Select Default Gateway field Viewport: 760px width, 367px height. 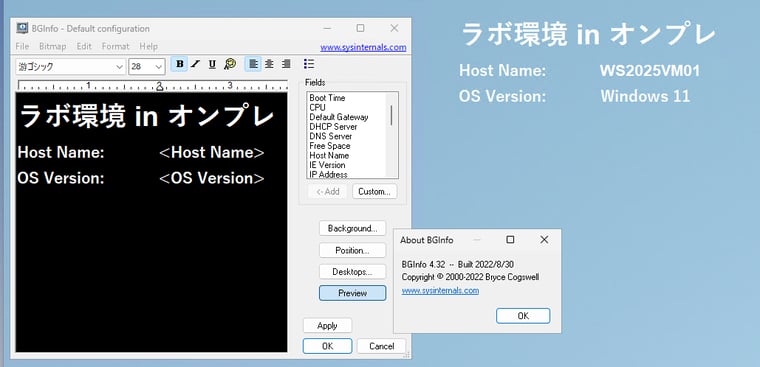339,117
